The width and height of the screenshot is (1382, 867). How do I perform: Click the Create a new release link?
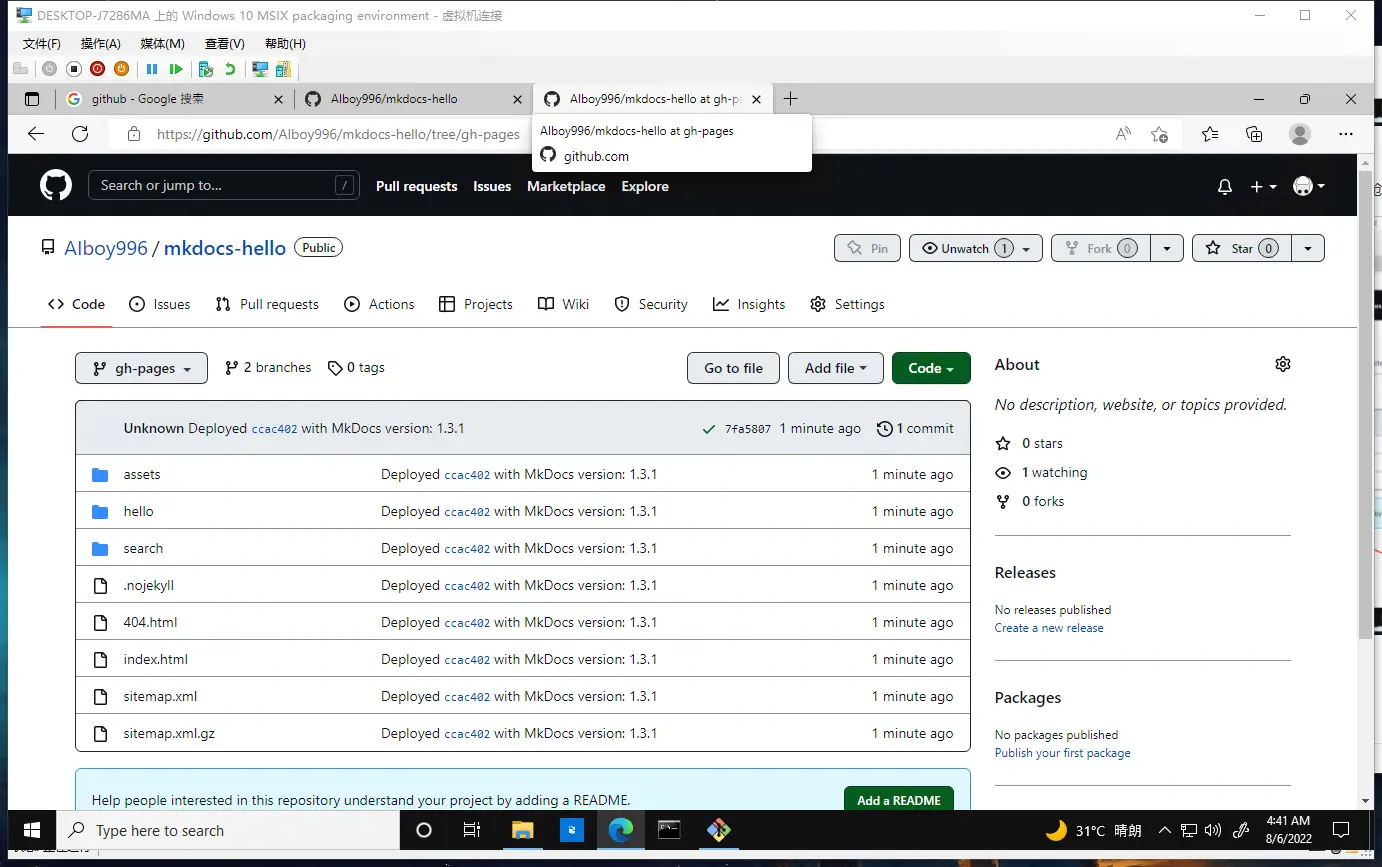point(1049,628)
